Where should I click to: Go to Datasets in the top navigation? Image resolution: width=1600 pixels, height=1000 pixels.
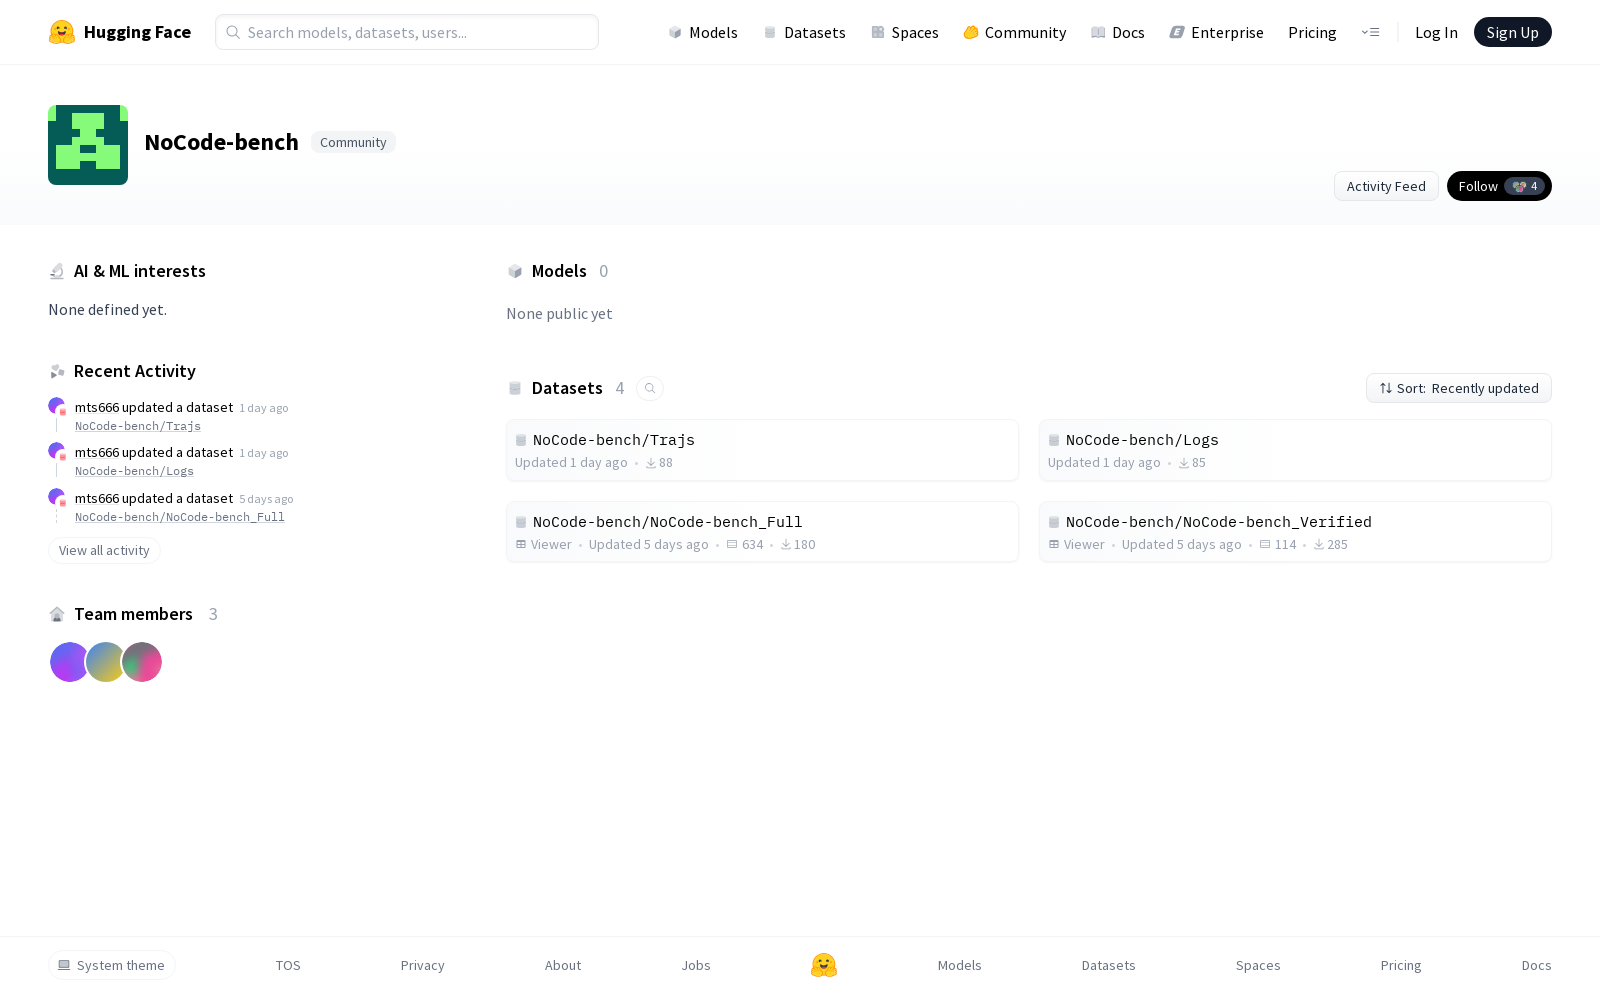pyautogui.click(x=804, y=32)
